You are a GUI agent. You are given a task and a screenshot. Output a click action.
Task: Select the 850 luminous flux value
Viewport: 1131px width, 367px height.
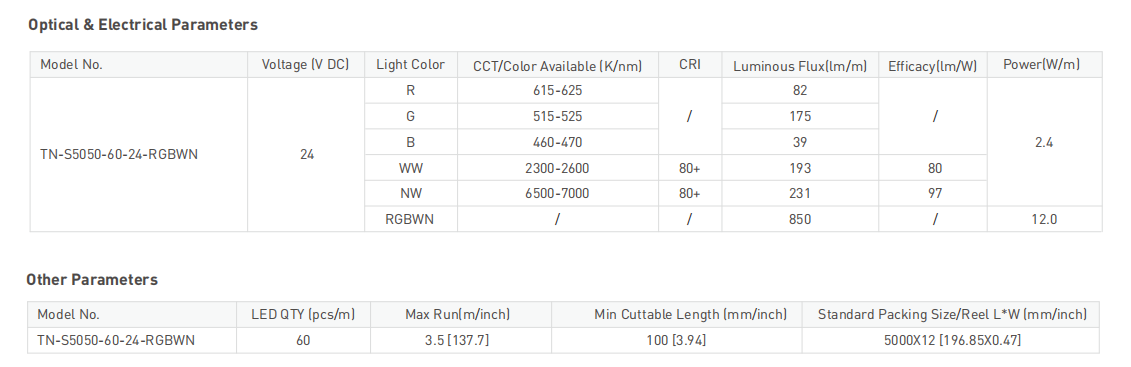[x=800, y=219]
